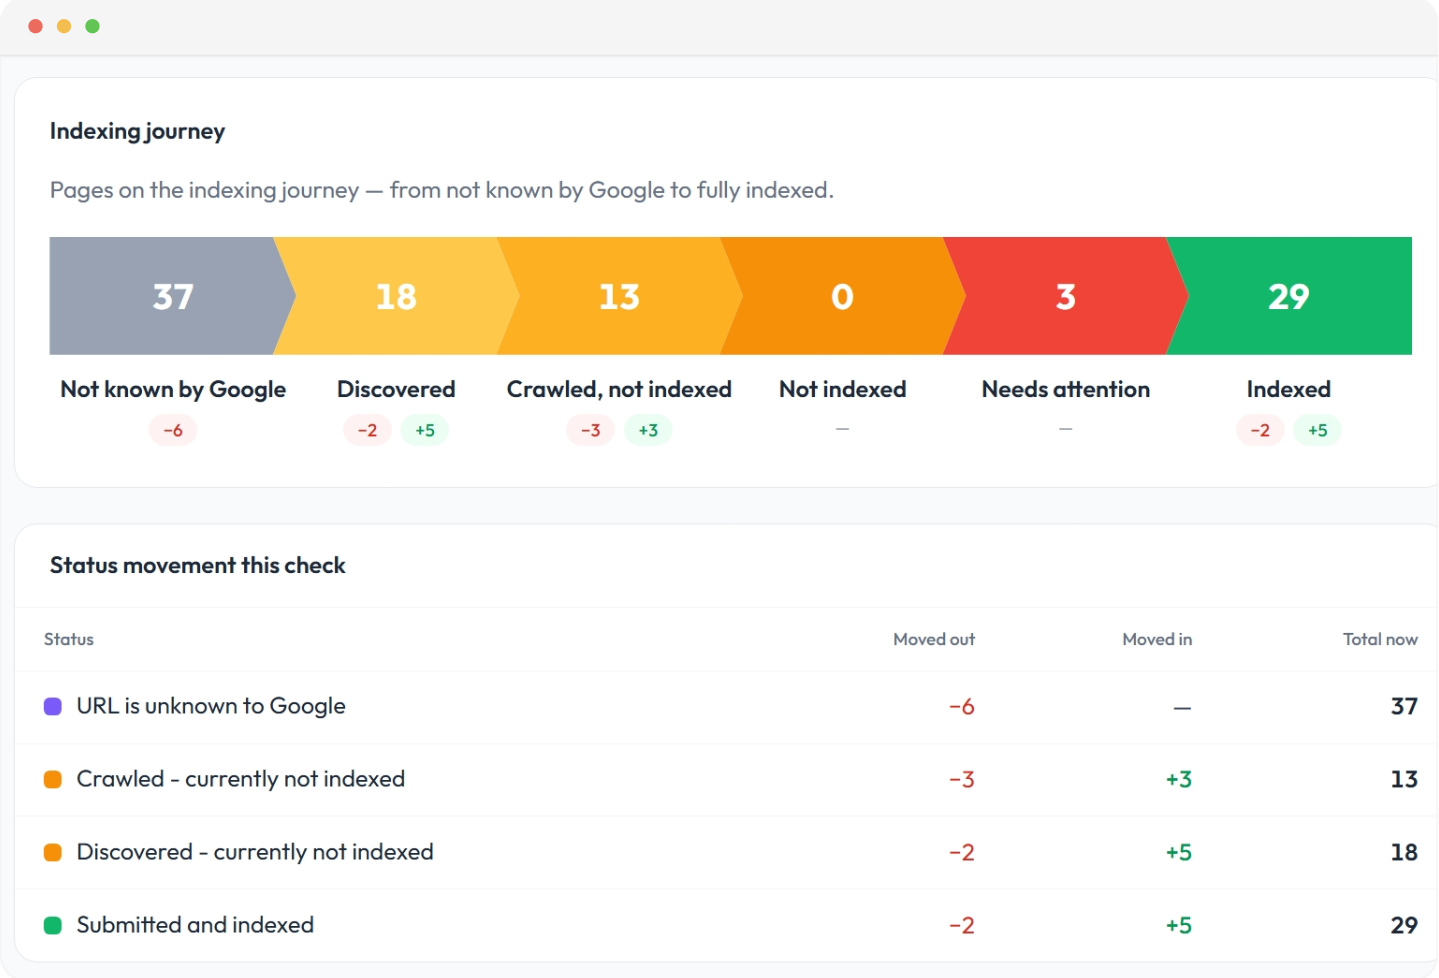Click +5 moved in for Submitted and indexed

tap(1179, 926)
